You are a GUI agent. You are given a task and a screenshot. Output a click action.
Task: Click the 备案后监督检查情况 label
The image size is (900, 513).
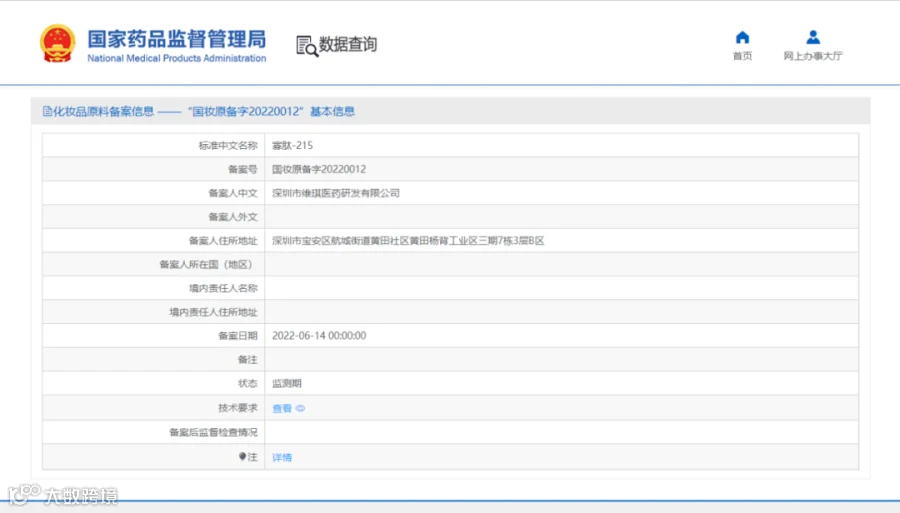click(x=213, y=432)
